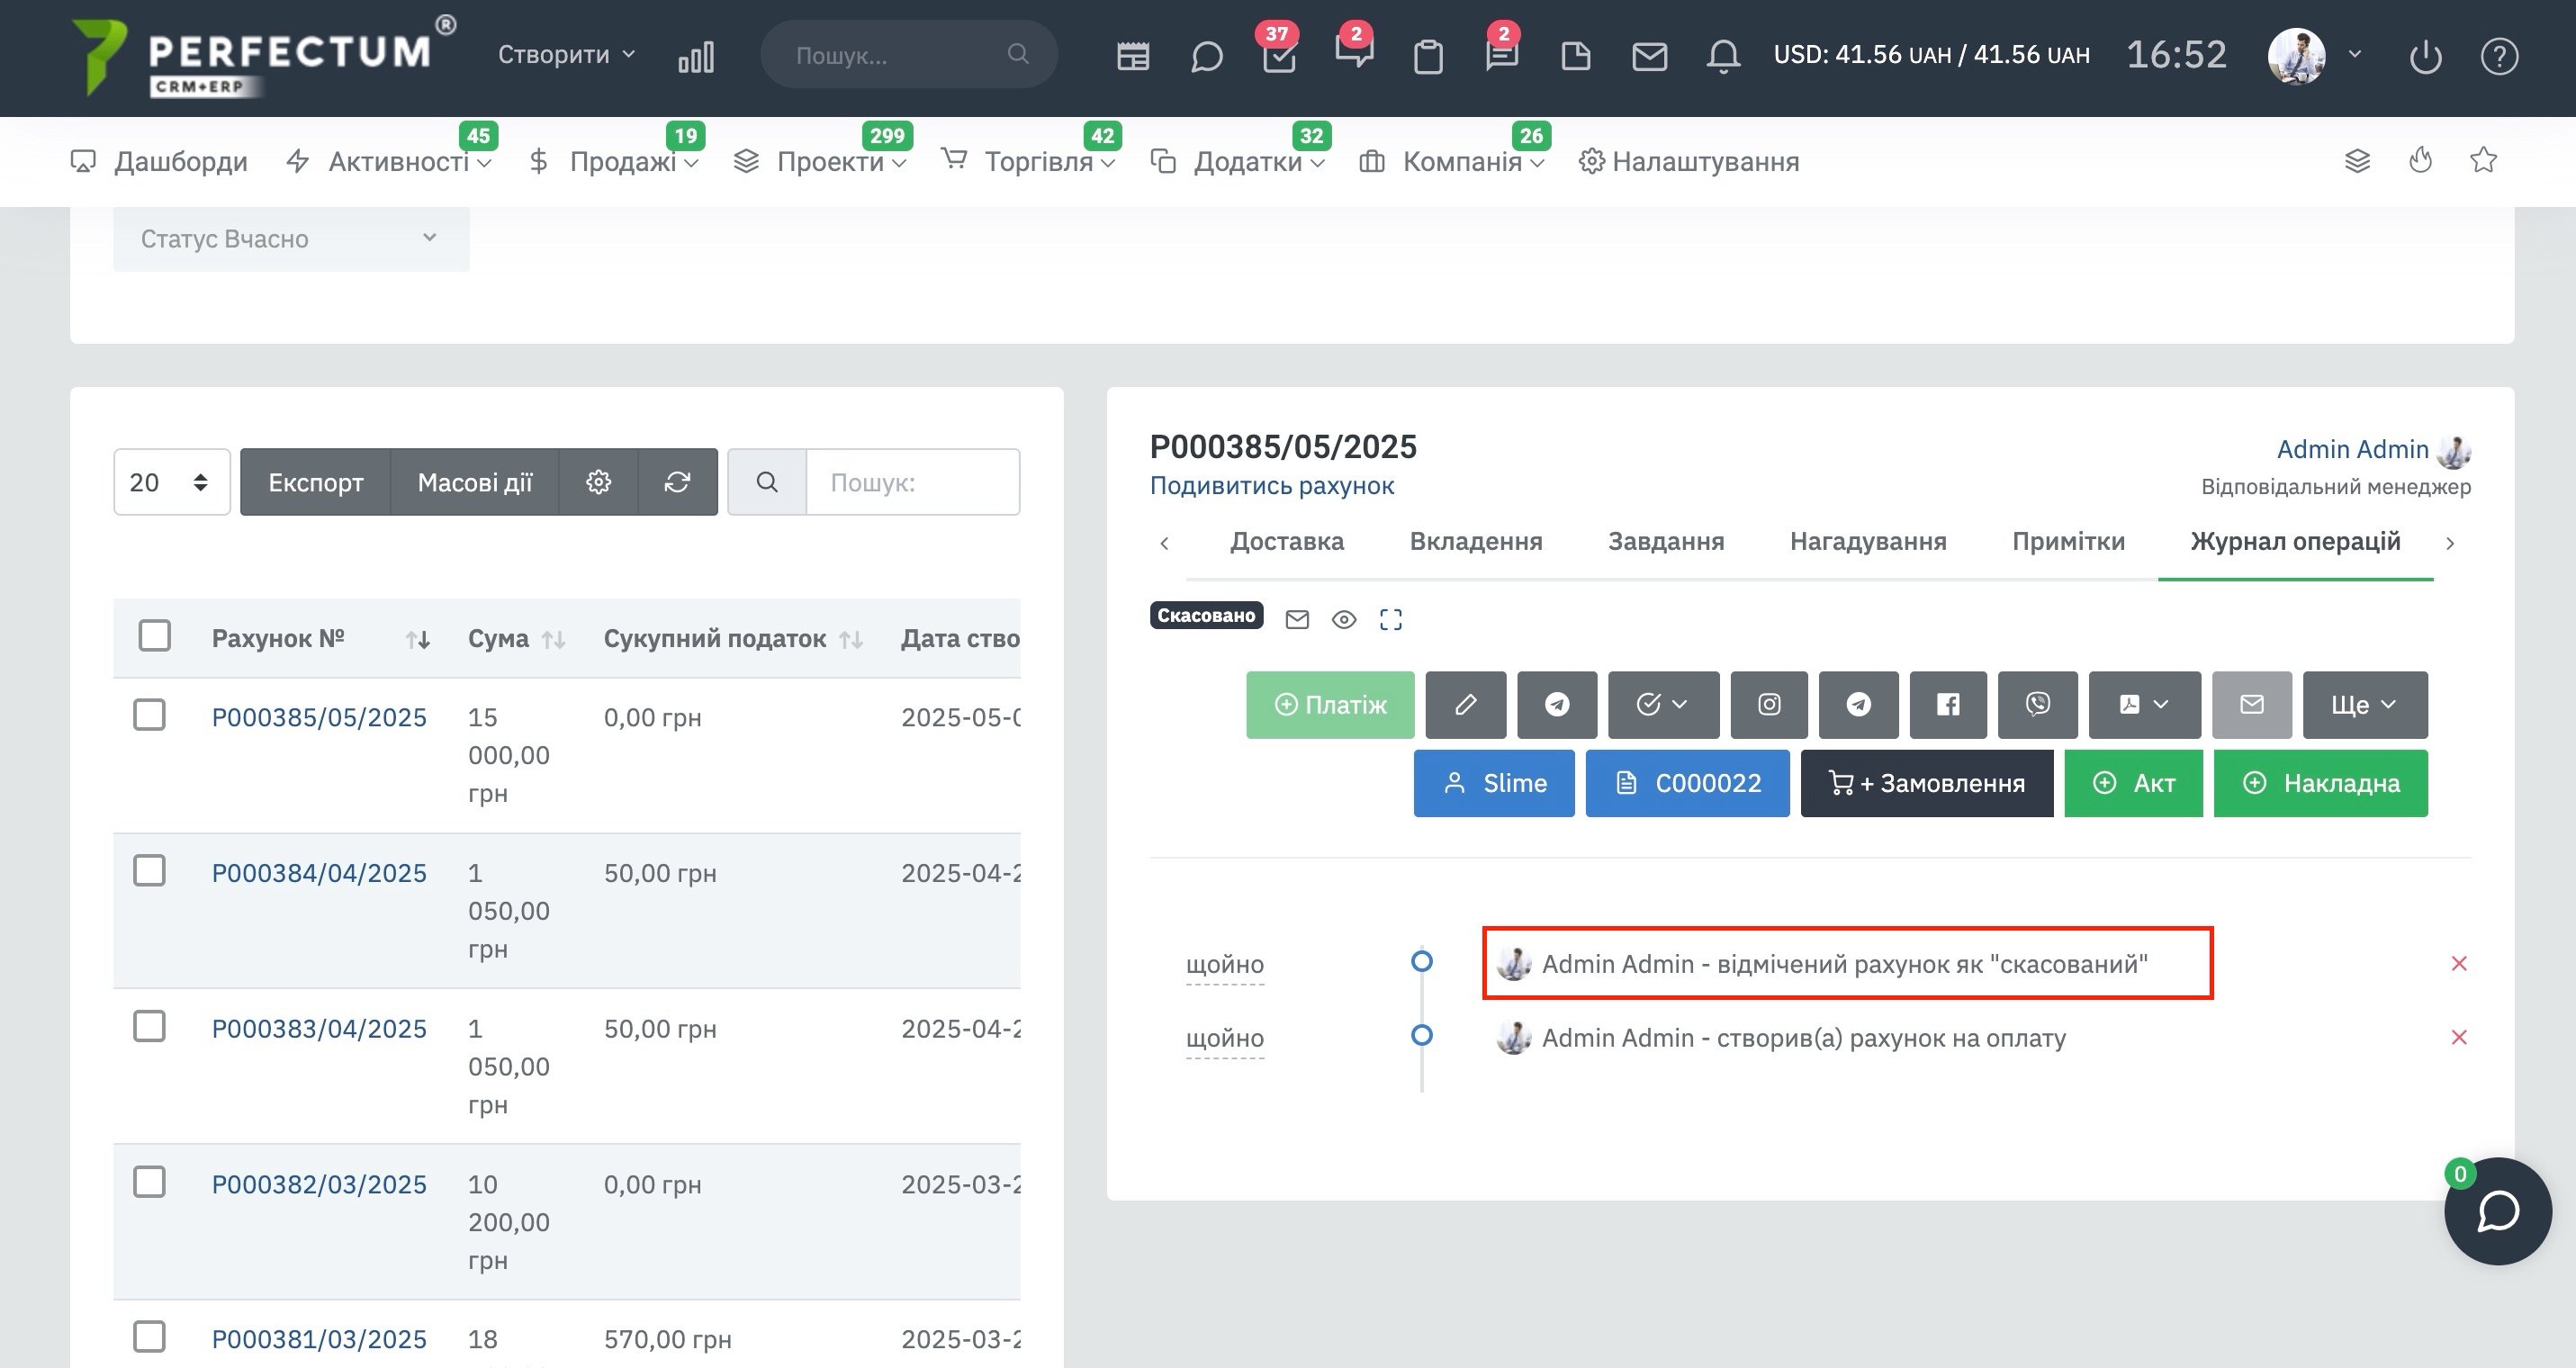Check the box for P000385/05/2025

149,715
